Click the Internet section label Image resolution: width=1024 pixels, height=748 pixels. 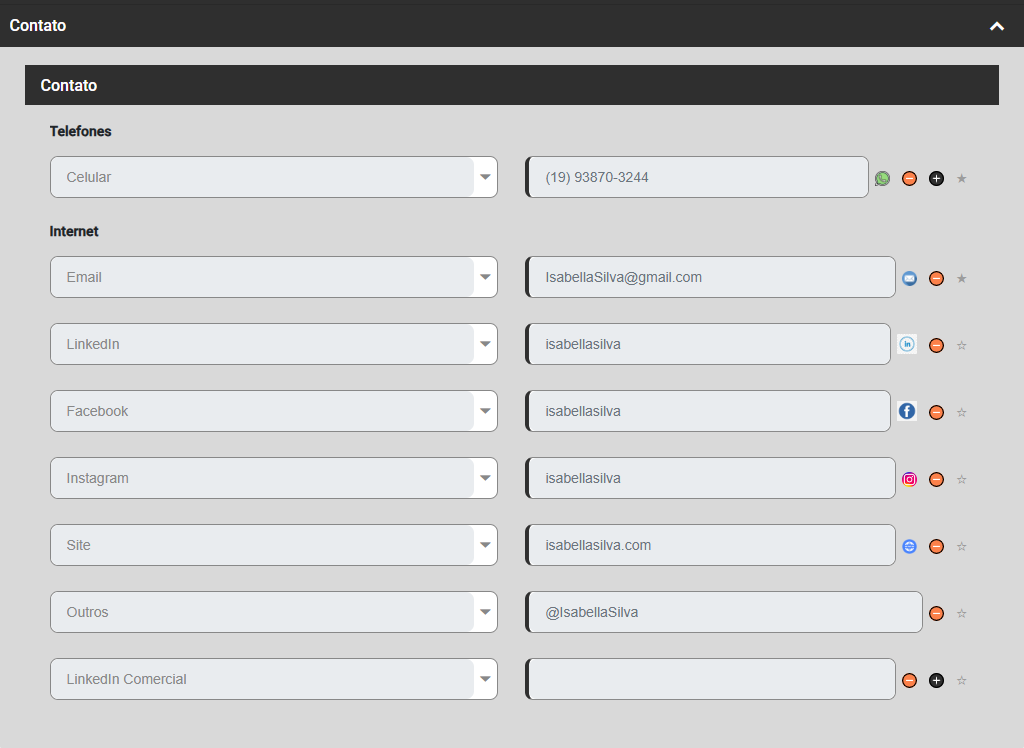coord(74,231)
